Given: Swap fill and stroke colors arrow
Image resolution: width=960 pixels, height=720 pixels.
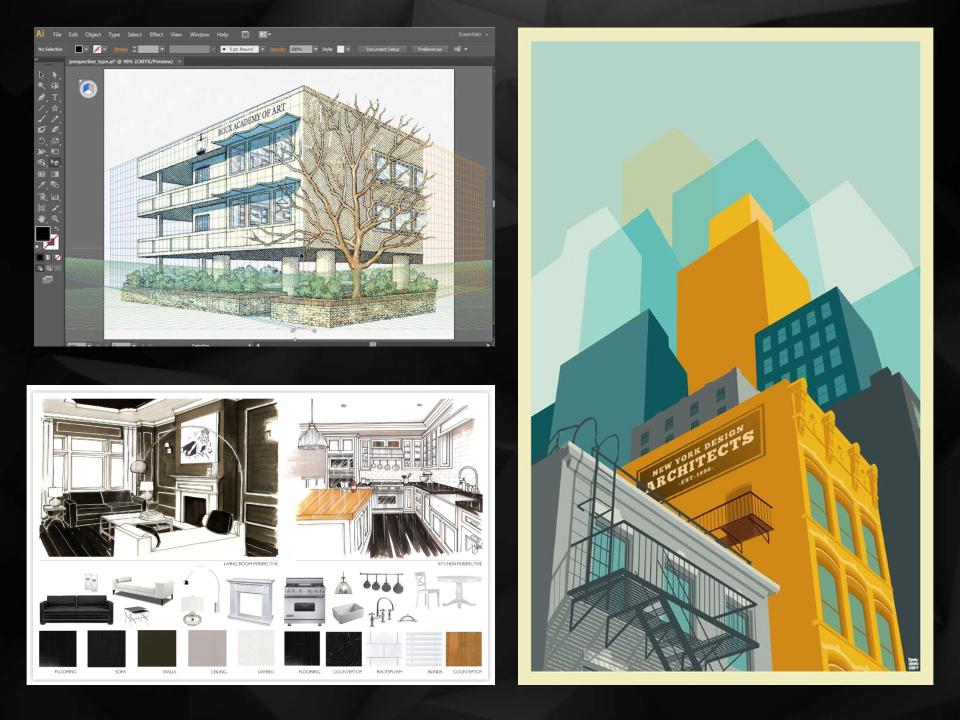Looking at the screenshot, I should [x=57, y=229].
